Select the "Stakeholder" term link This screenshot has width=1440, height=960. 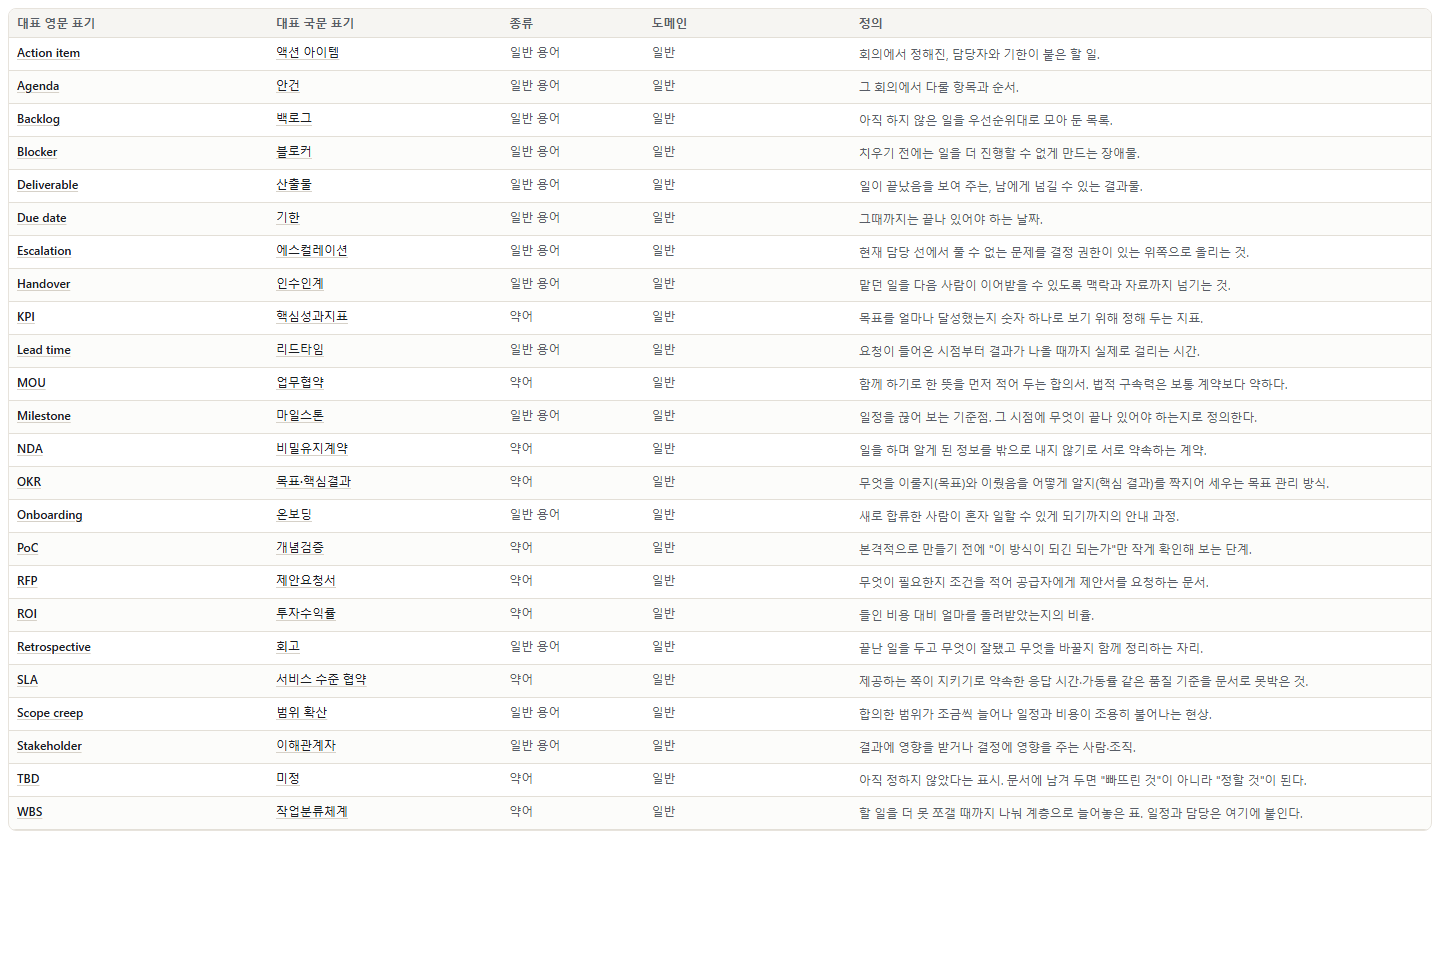[x=49, y=746]
